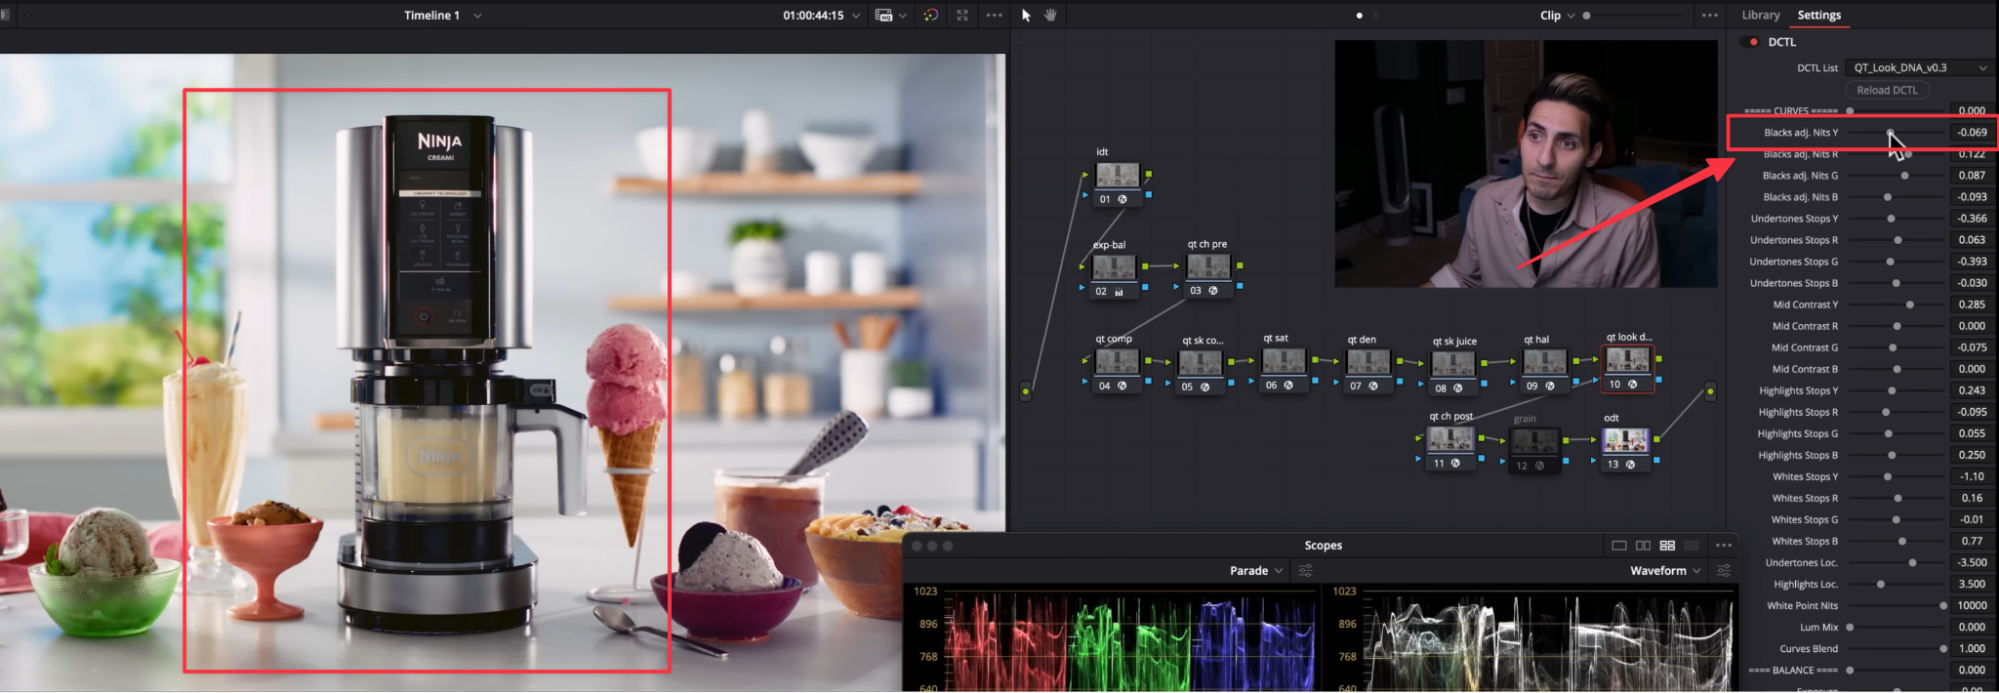Switch Scopes to four-up layout

[1667, 545]
